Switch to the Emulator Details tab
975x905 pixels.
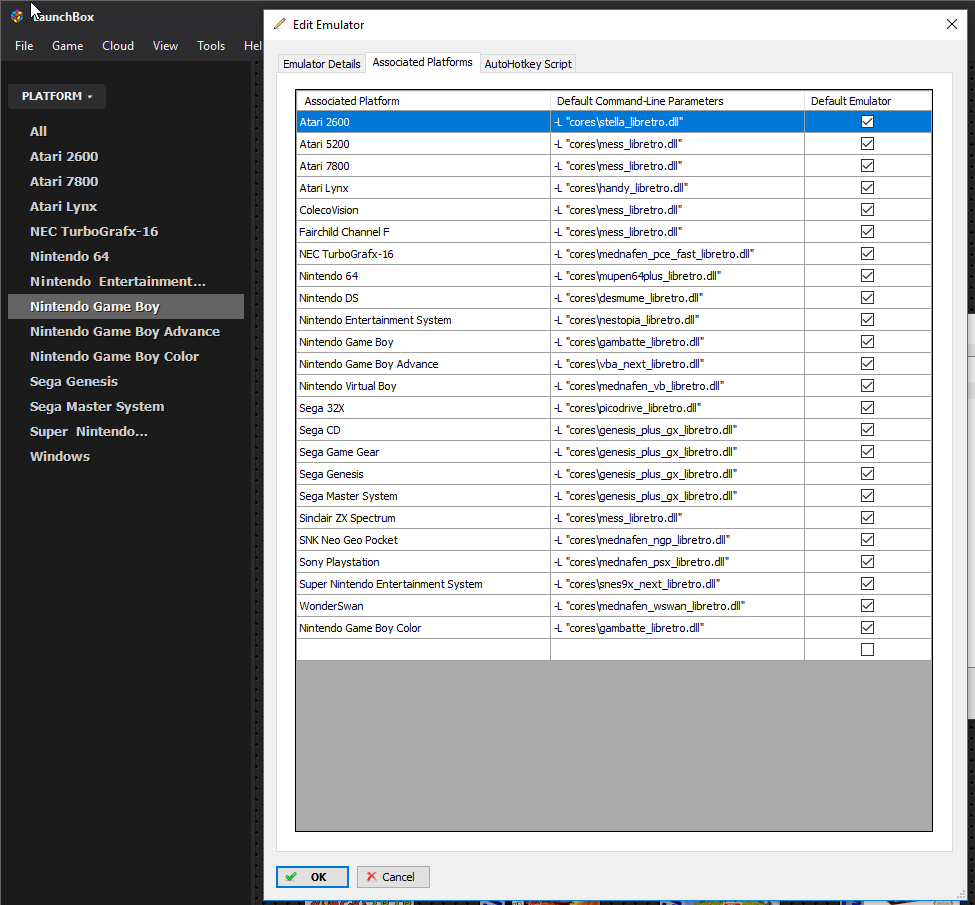click(321, 64)
